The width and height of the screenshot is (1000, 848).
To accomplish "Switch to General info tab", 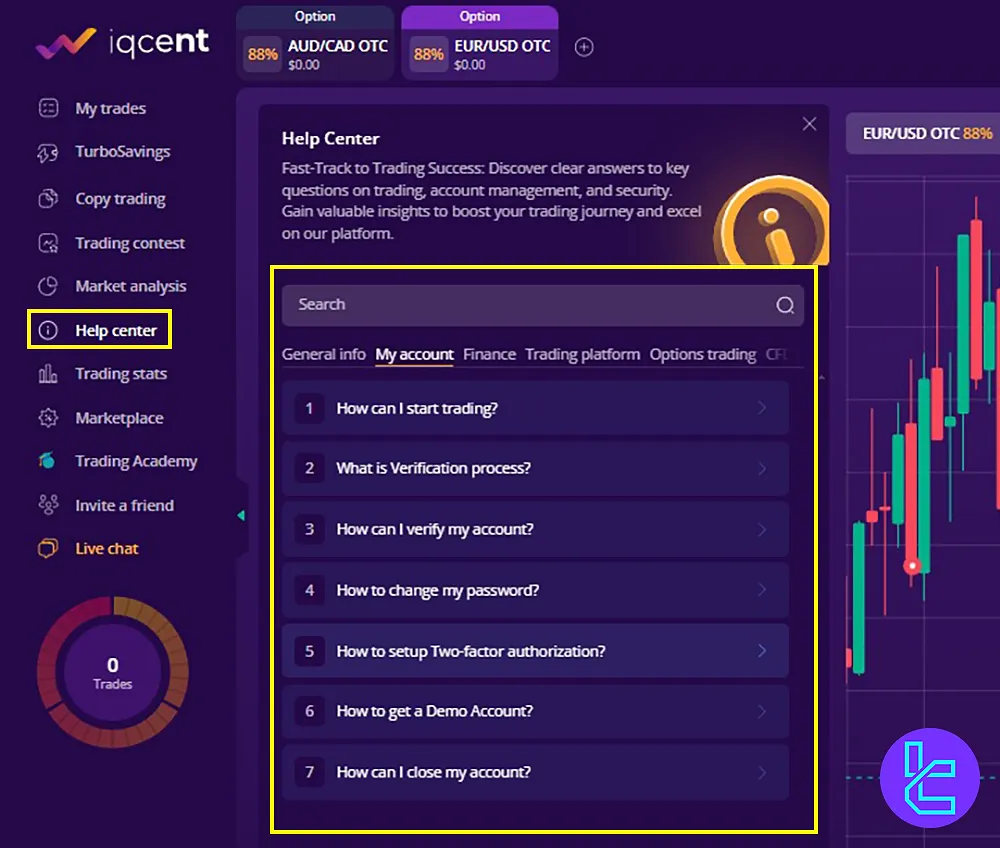I will (x=323, y=355).
